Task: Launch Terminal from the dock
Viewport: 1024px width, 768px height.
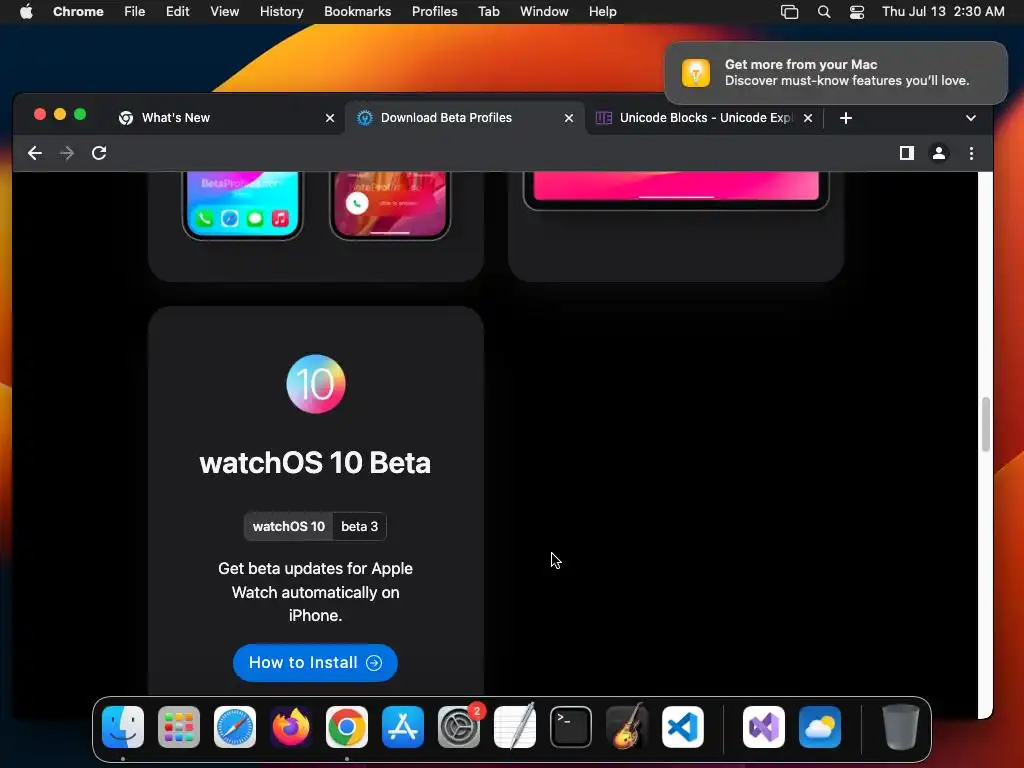Action: 571,727
